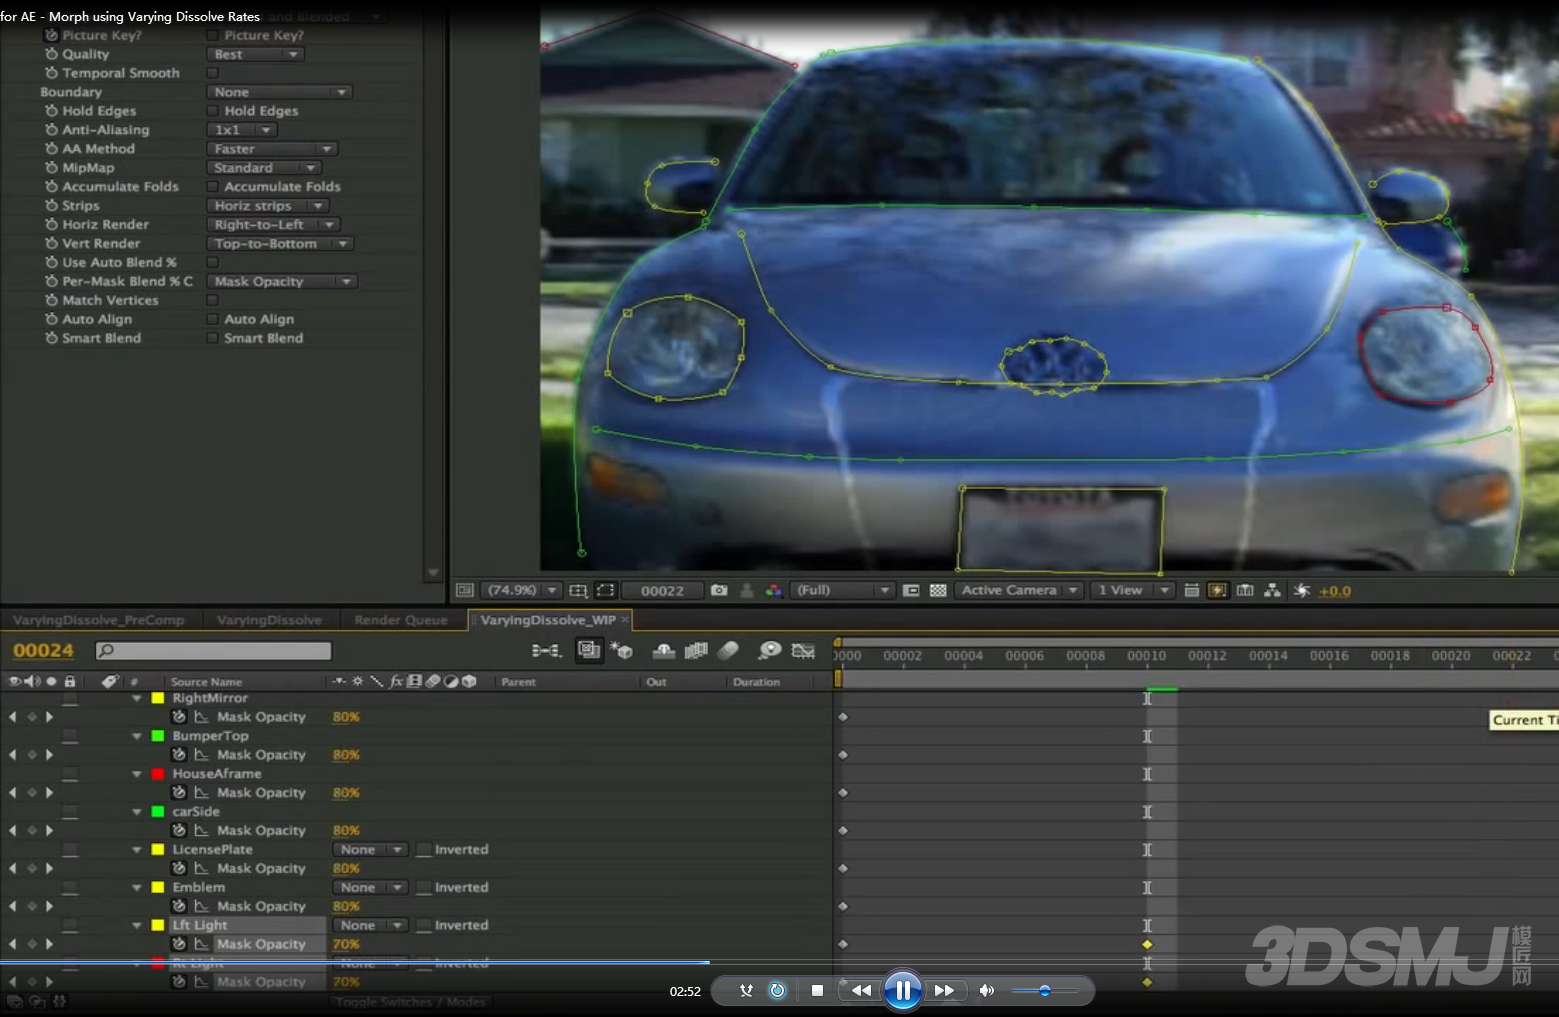Open the Strips Horiz strips dropdown
The width and height of the screenshot is (1559, 1017).
267,206
